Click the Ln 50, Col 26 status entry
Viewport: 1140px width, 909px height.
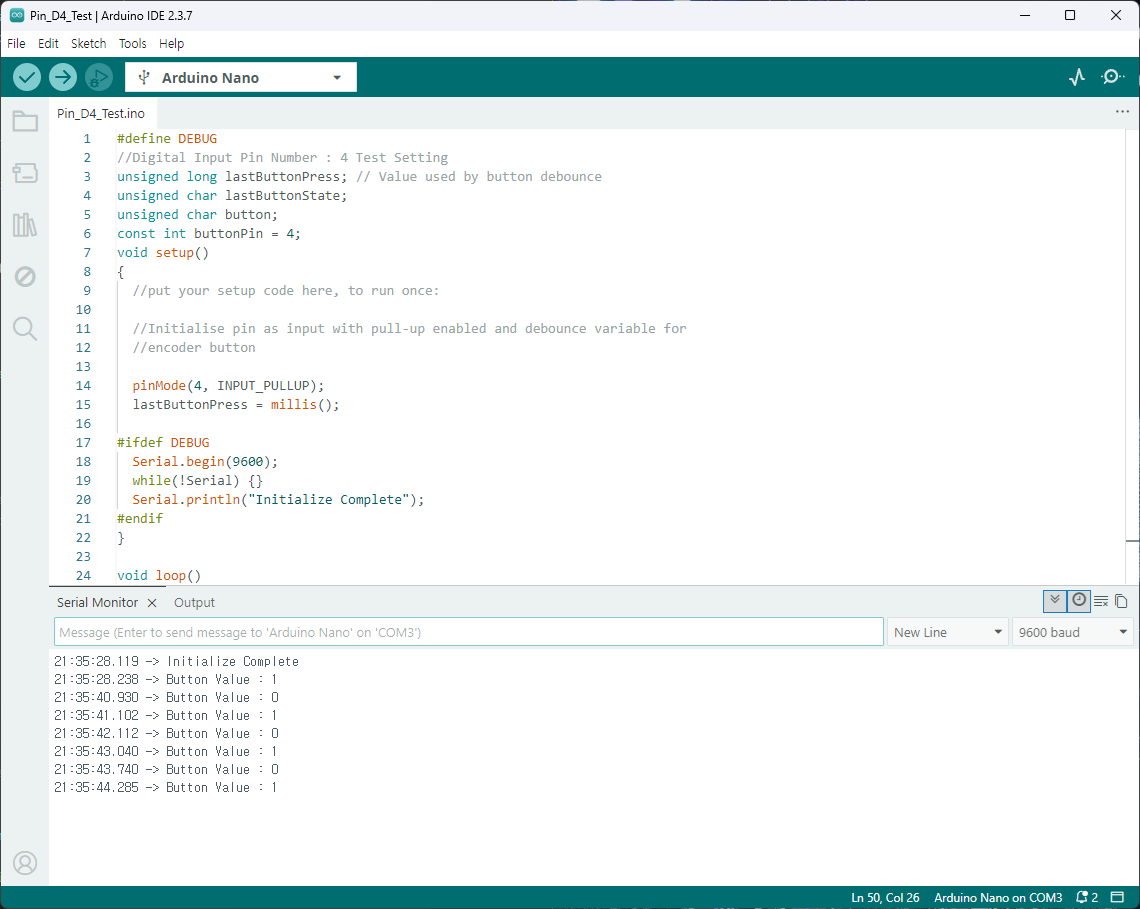pyautogui.click(x=885, y=898)
